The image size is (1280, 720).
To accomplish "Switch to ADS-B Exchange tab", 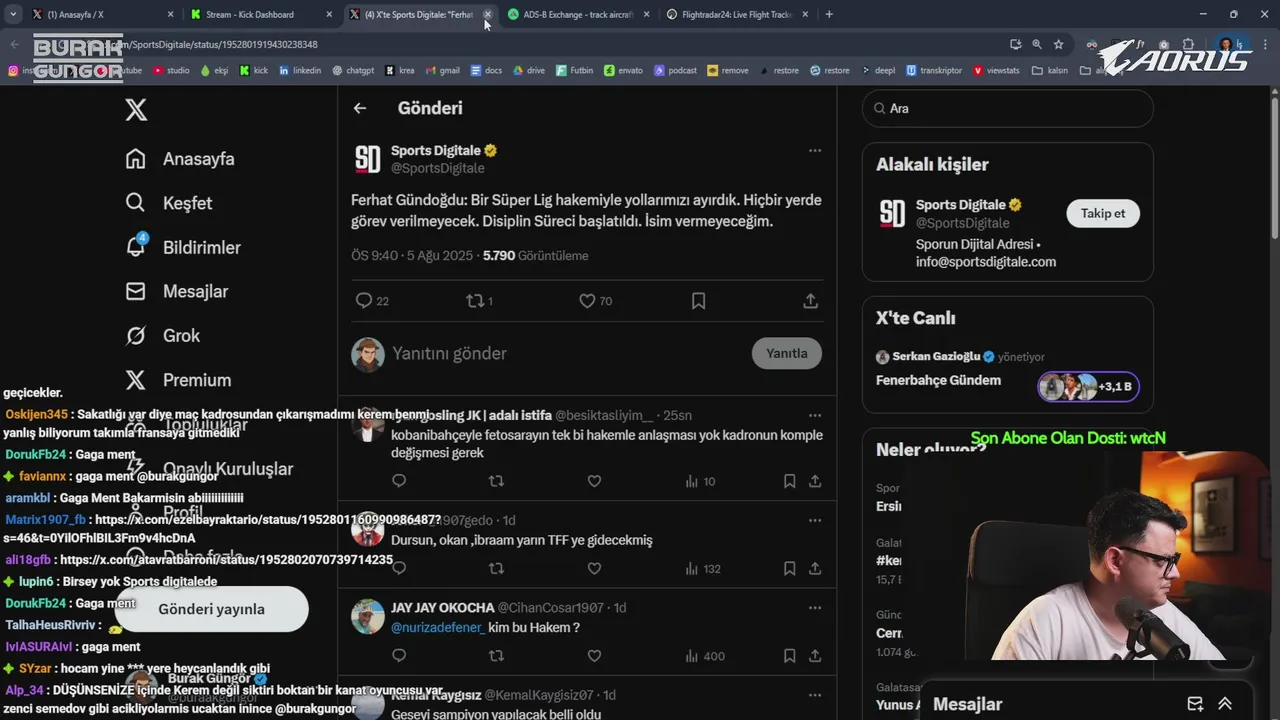I will click(578, 14).
